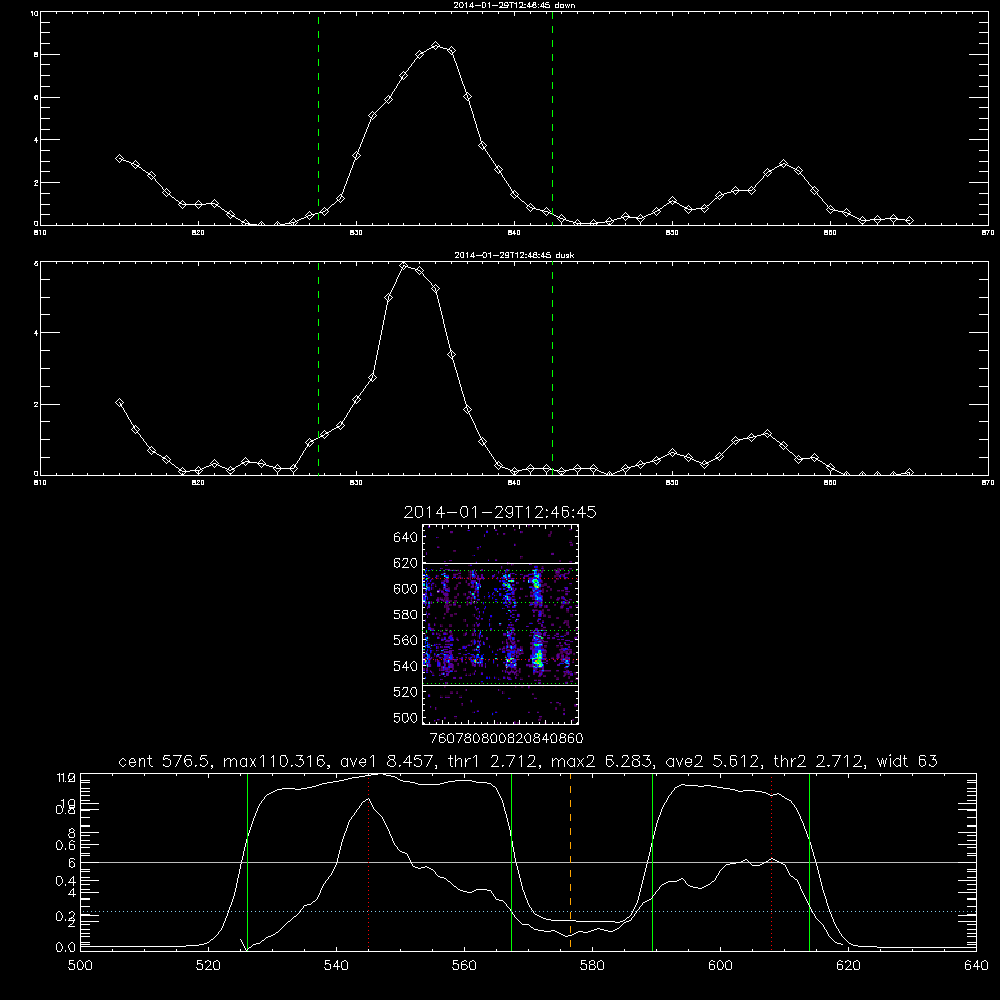Image resolution: width=1000 pixels, height=1000 pixels.
Task: Click the 'thr2 2.712' value in stats line
Action: [x=818, y=761]
